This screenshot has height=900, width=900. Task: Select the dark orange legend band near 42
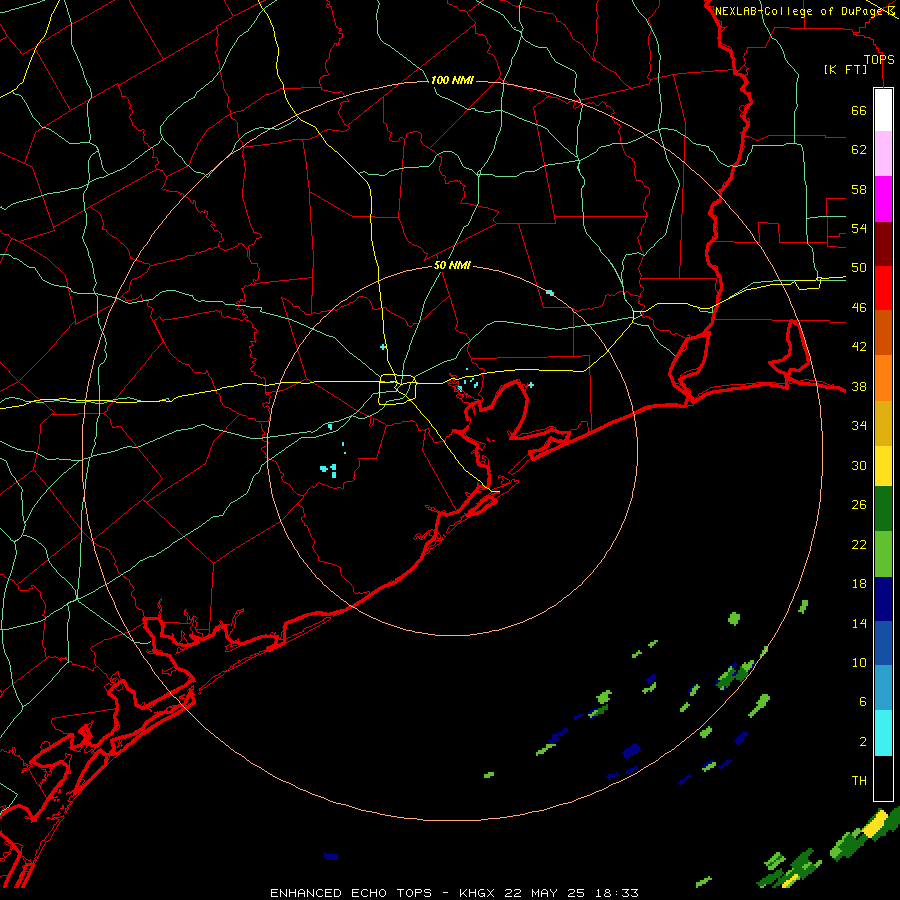[883, 333]
